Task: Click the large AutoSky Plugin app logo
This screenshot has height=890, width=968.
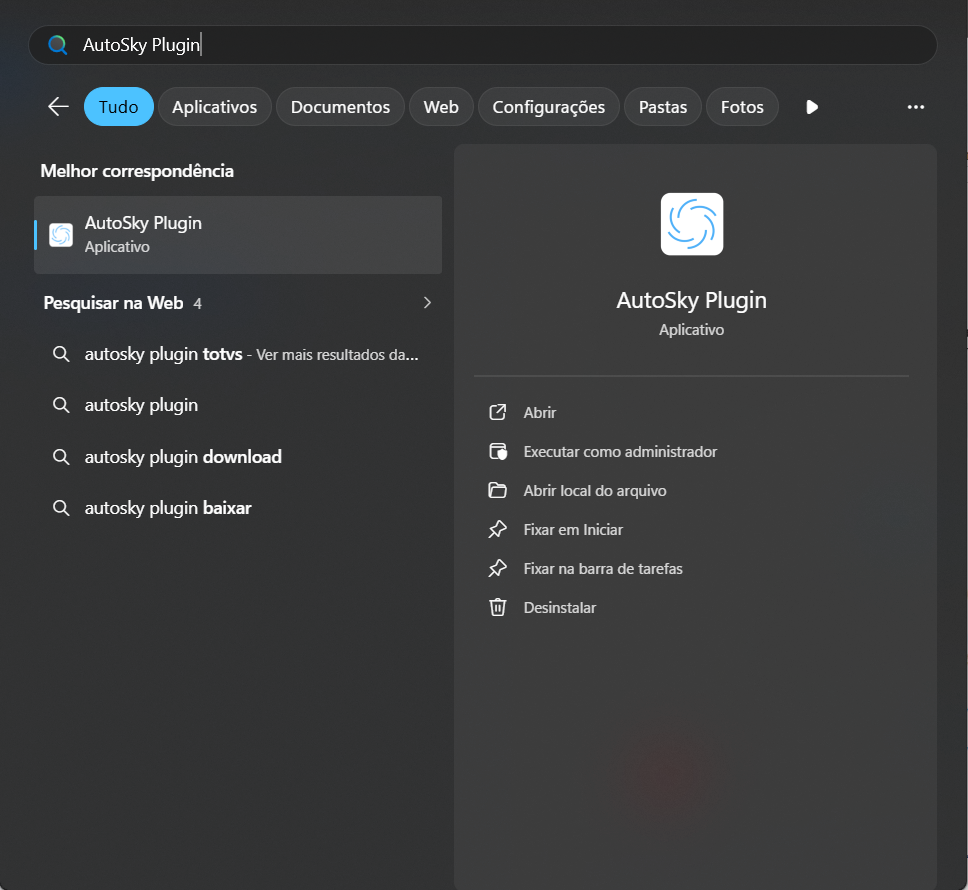Action: click(x=691, y=224)
